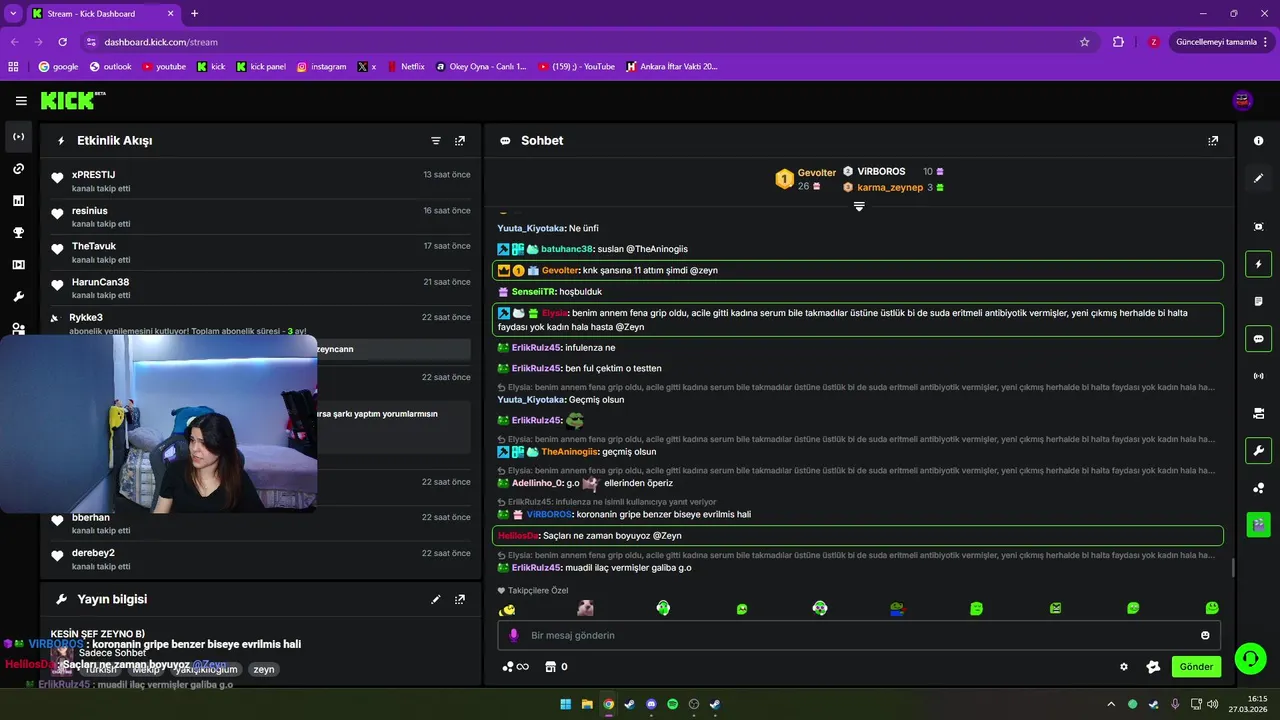Image resolution: width=1280 pixels, height=720 pixels.
Task: Open the video clips icon in the left sidebar
Action: pyautogui.click(x=19, y=265)
